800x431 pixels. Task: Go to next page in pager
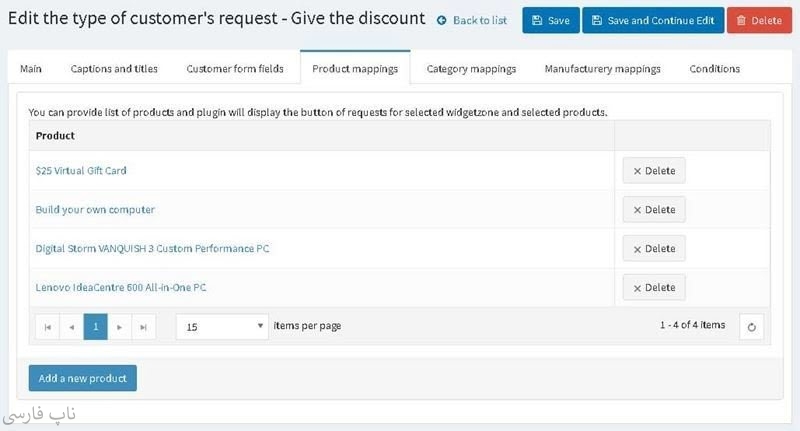click(120, 326)
